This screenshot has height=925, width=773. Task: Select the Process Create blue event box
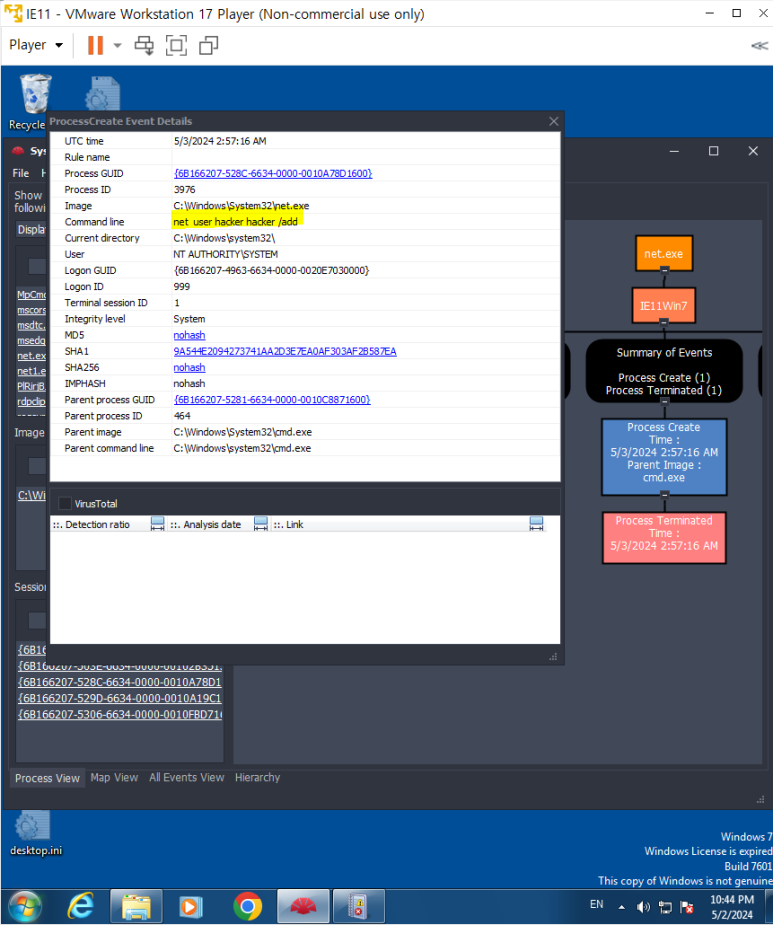point(664,457)
